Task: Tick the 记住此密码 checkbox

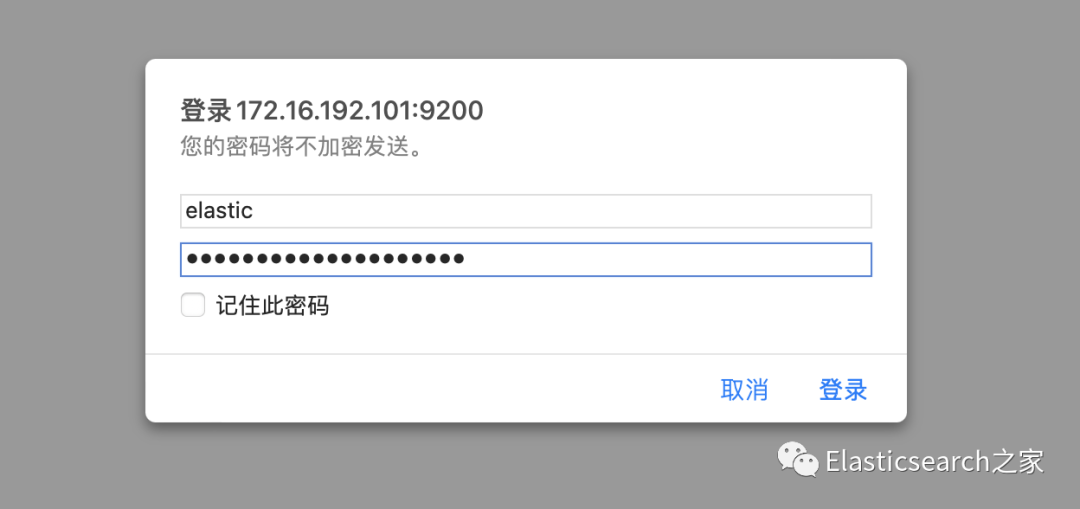Action: (x=193, y=305)
